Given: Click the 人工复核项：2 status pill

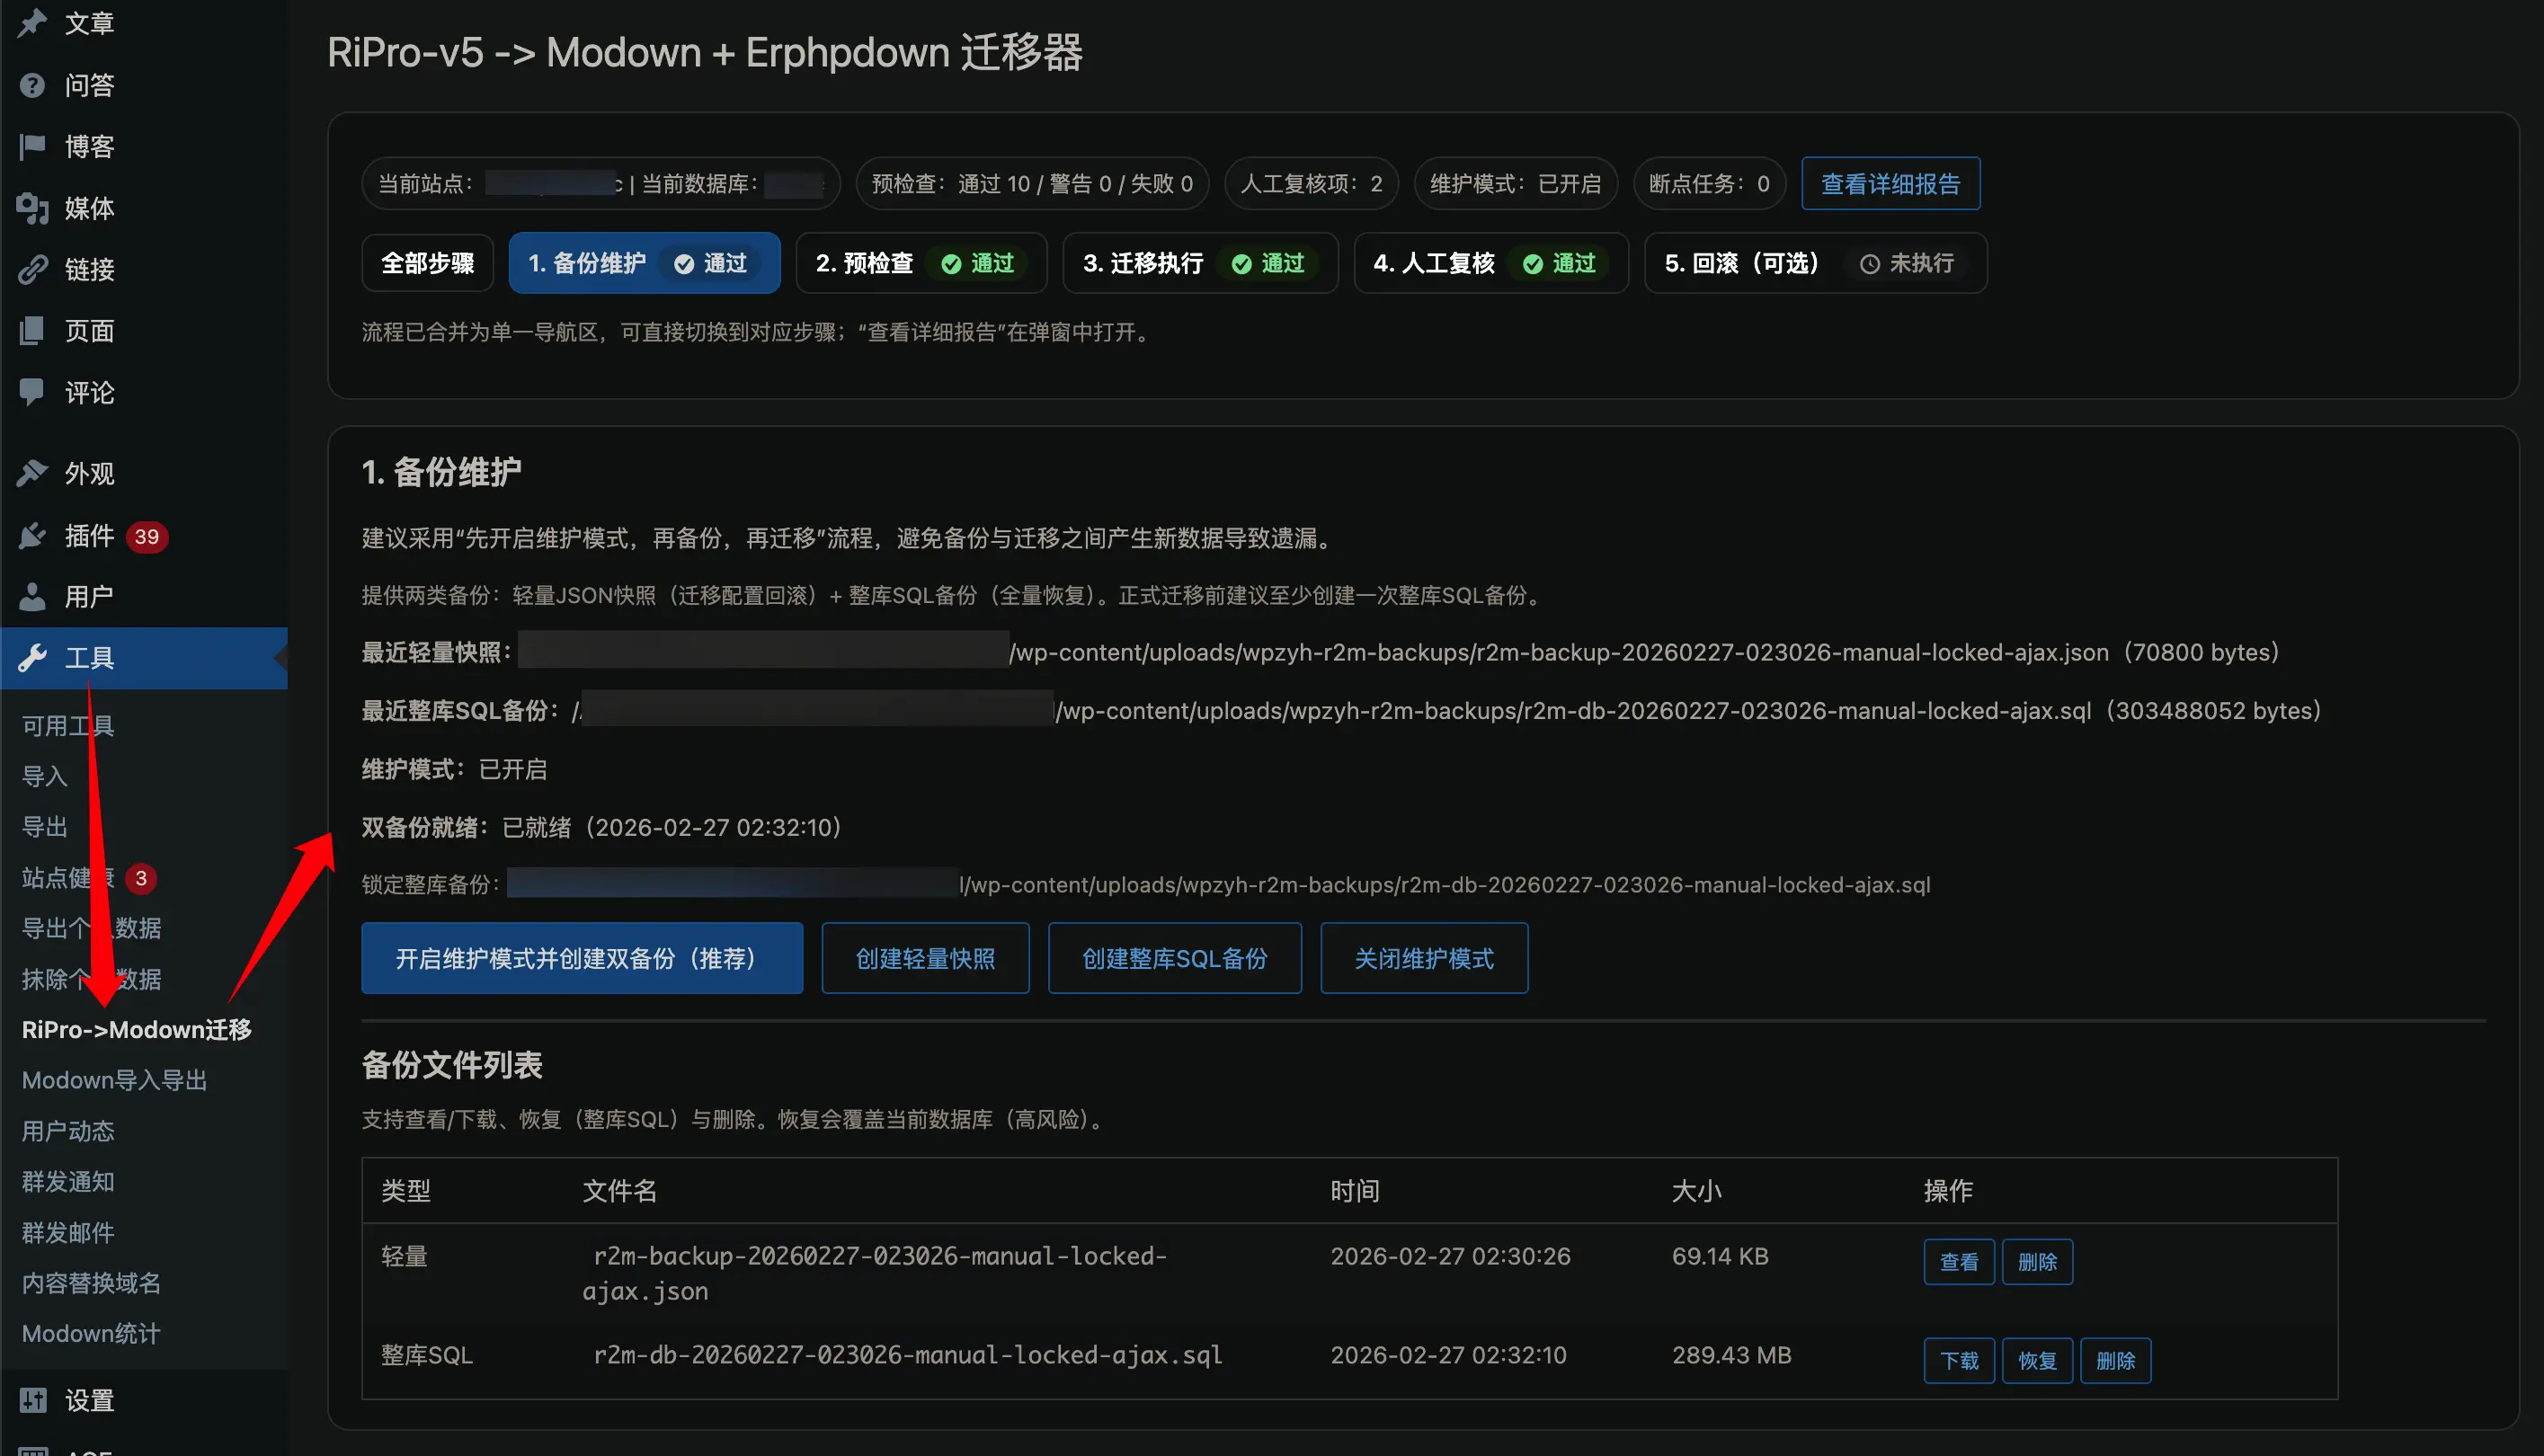Looking at the screenshot, I should pyautogui.click(x=1311, y=183).
